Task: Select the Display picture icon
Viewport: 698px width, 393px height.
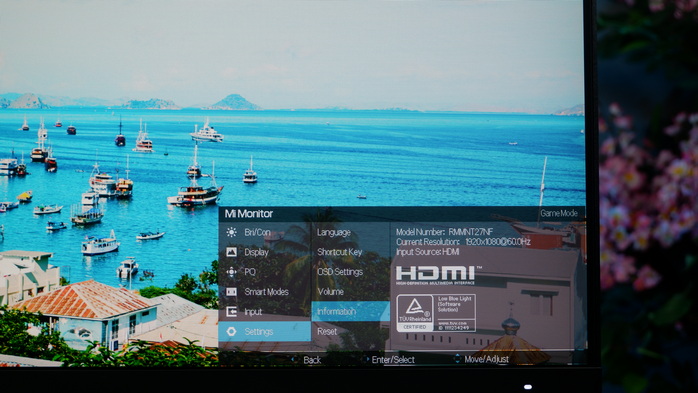Action: [x=231, y=252]
